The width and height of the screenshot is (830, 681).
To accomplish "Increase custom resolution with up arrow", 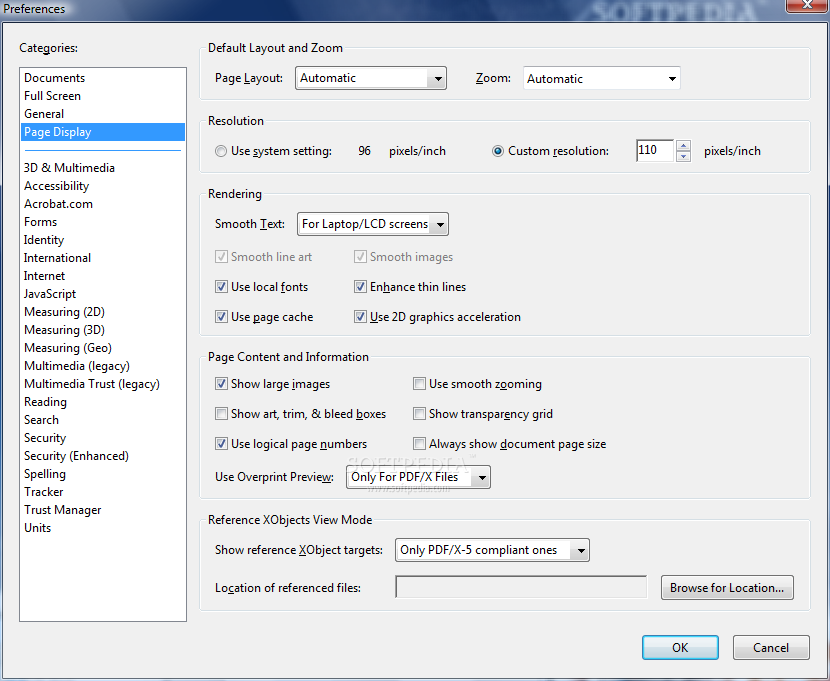I will [x=683, y=146].
